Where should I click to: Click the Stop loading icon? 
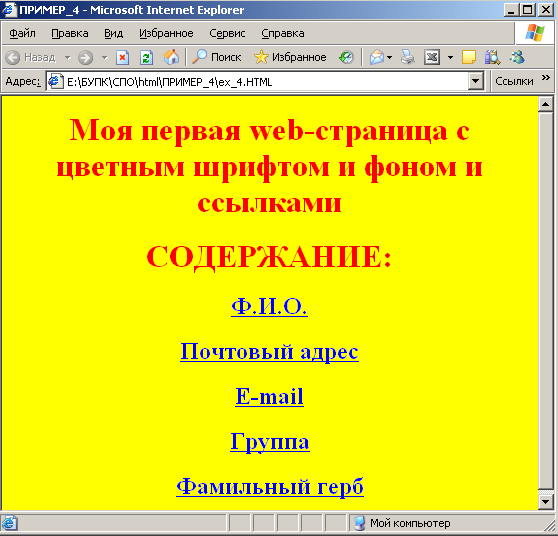[x=122, y=57]
